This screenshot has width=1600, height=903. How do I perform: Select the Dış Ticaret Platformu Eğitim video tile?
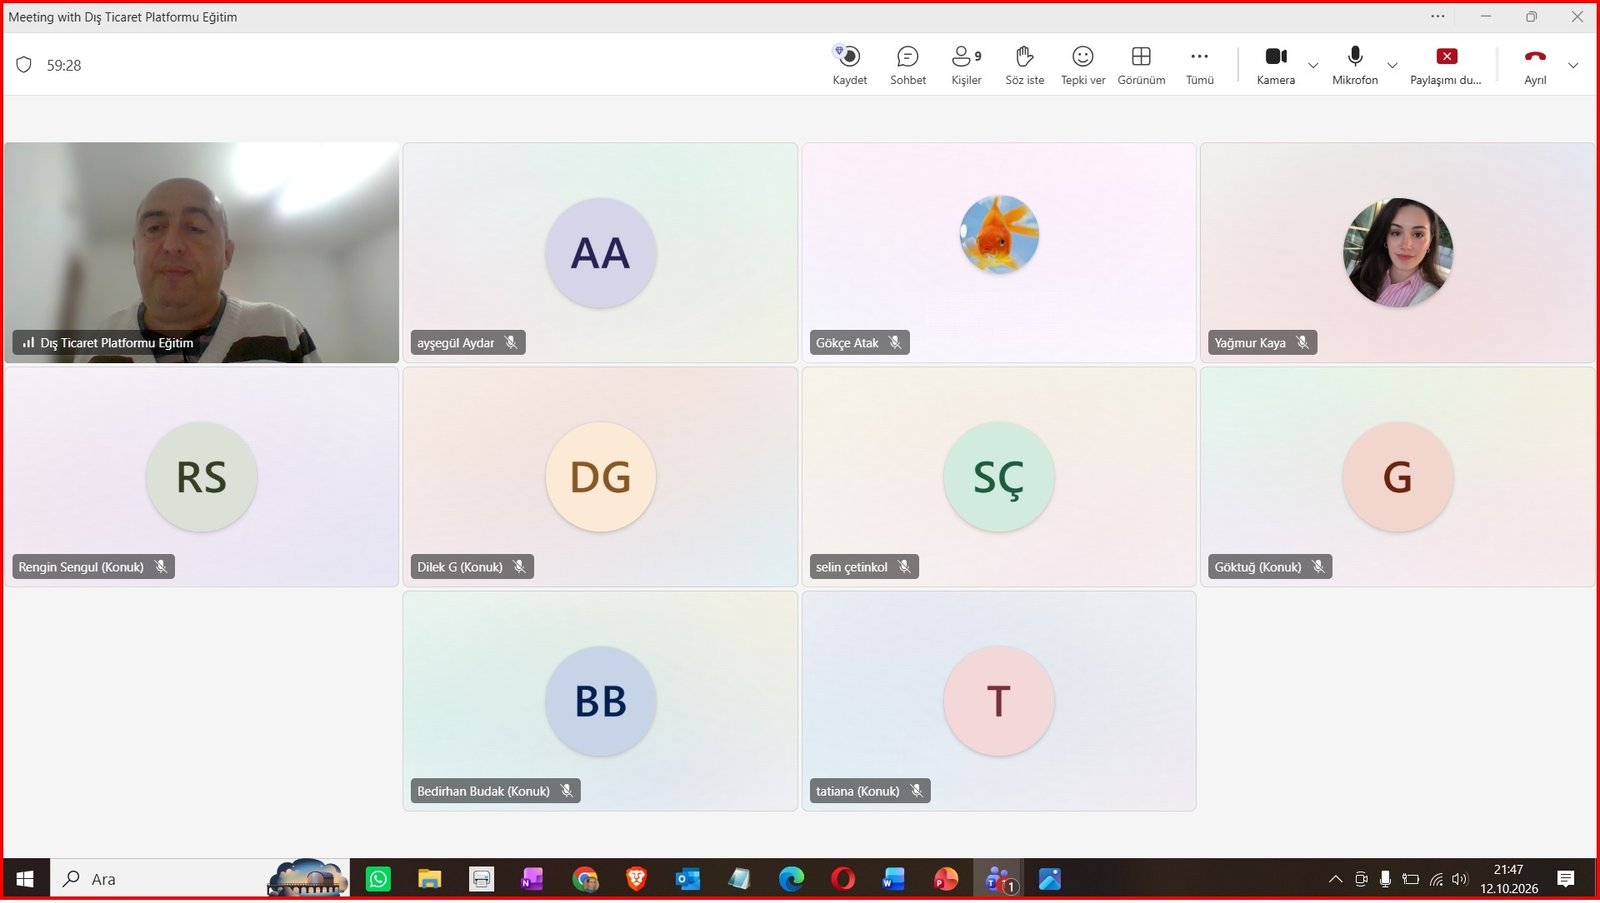pos(202,252)
